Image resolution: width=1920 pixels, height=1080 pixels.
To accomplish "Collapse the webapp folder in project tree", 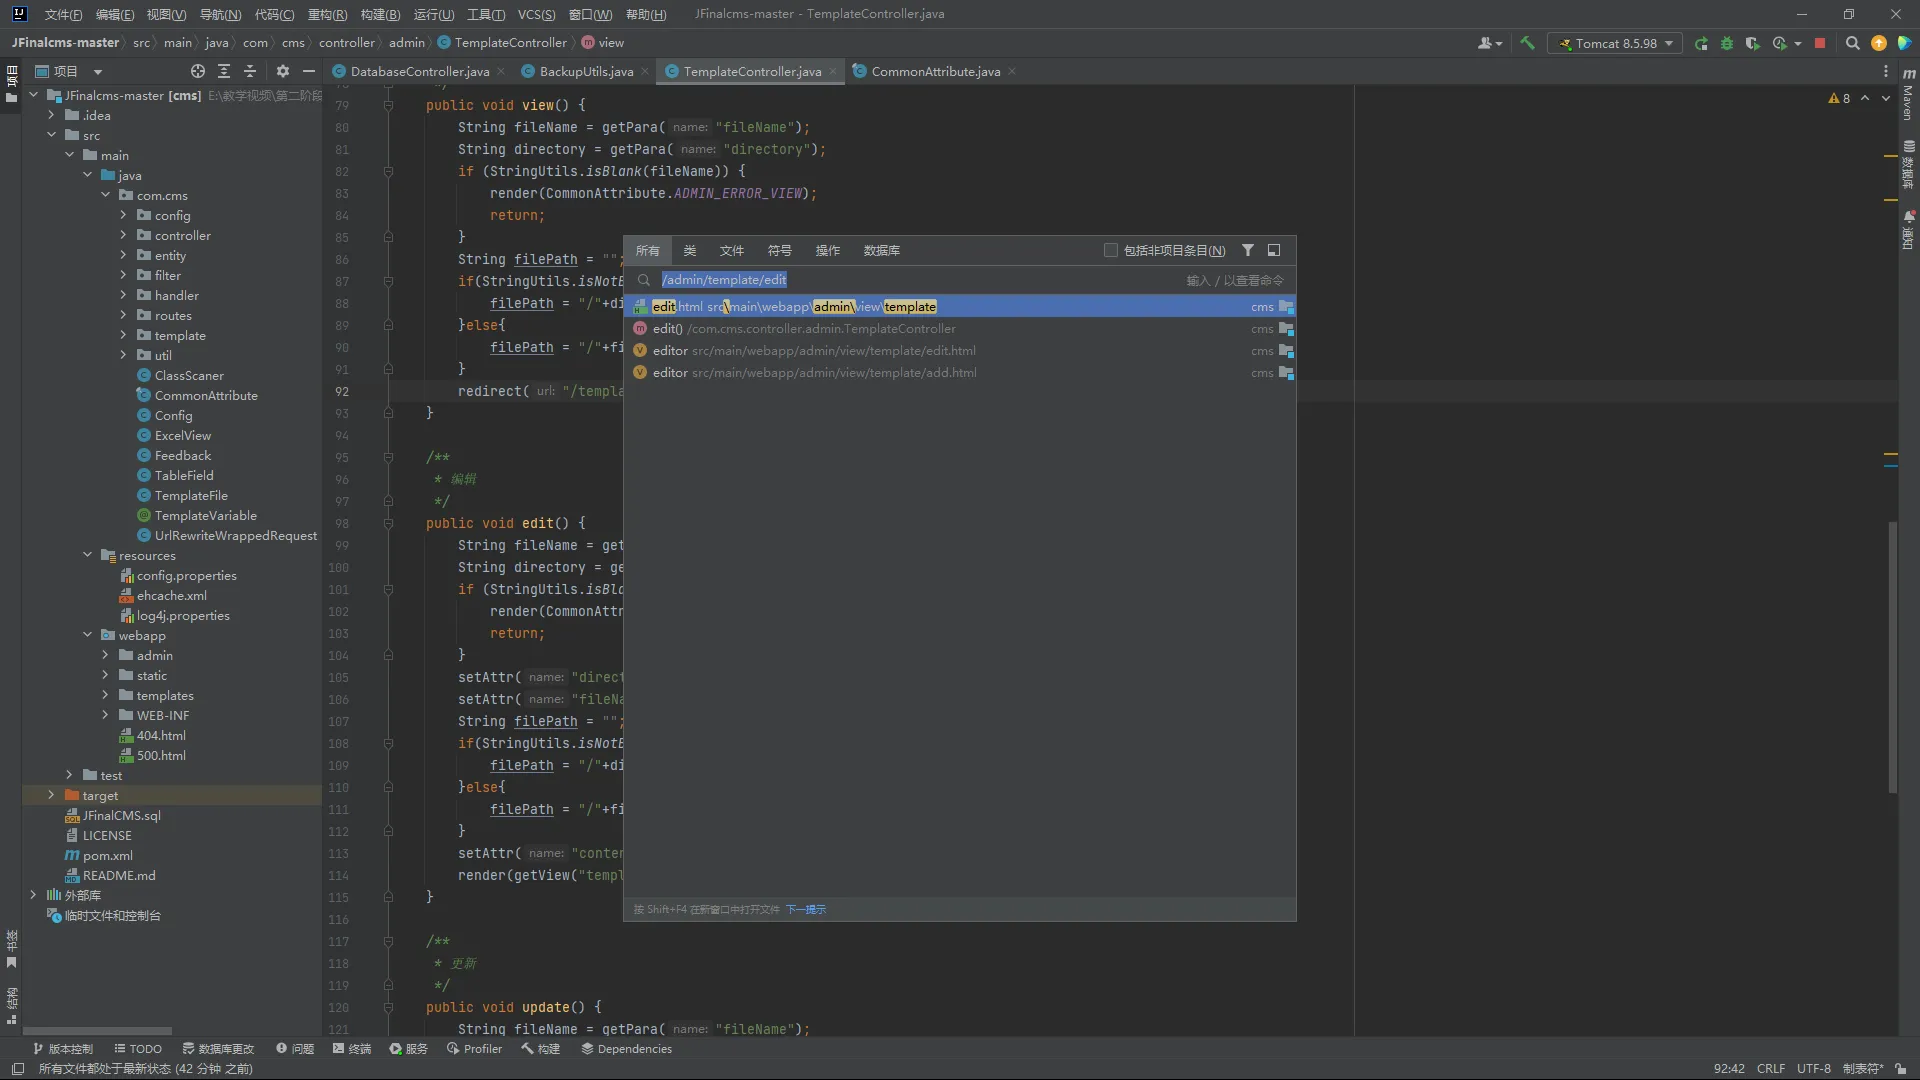I will 88,635.
